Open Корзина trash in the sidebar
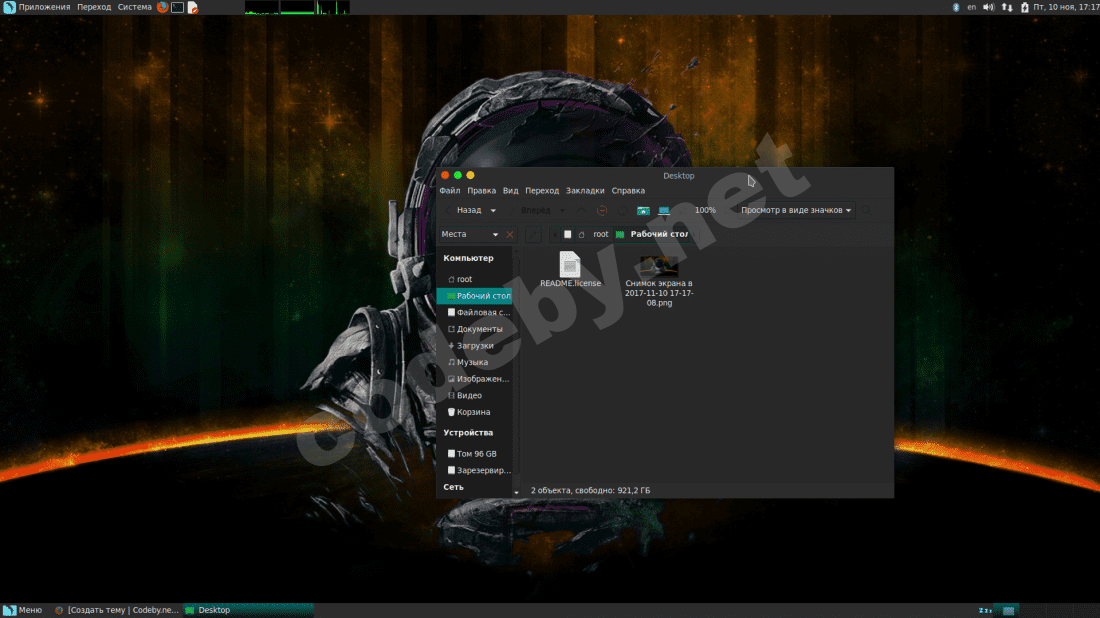The height and width of the screenshot is (618, 1100). pos(475,412)
